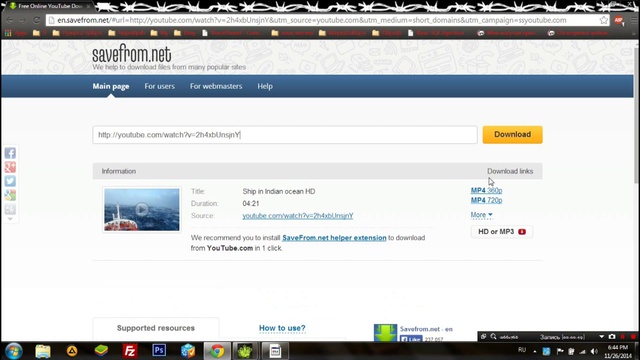Screen dimensions: 640x360
Task: Open the Help menu item
Action: pos(265,86)
